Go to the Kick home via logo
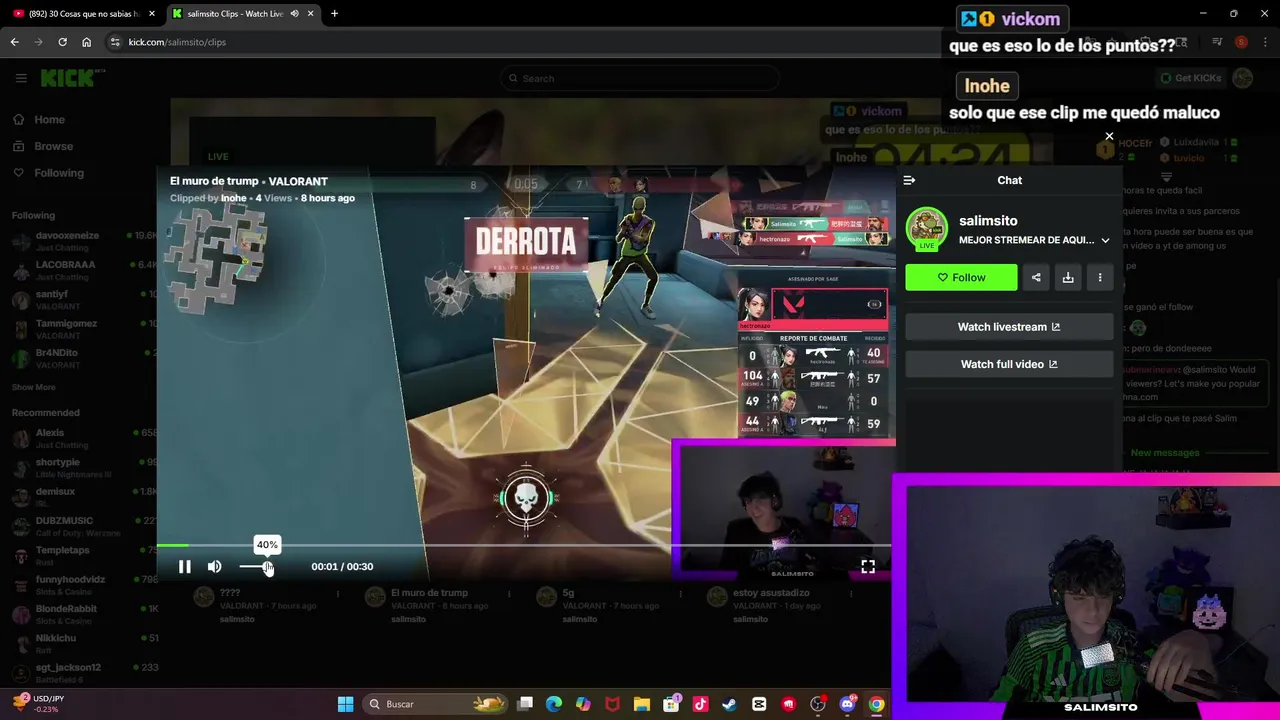The image size is (1280, 720). [x=66, y=78]
